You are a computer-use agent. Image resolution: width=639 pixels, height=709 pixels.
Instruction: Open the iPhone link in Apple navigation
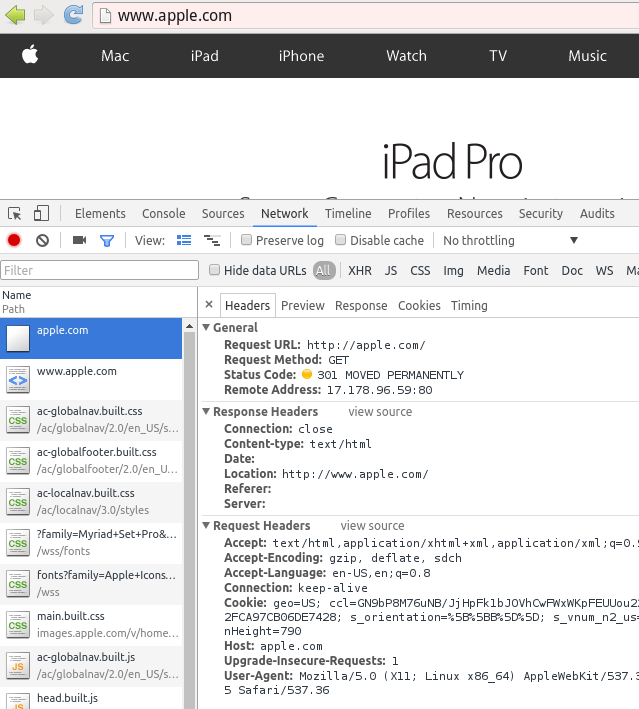pyautogui.click(x=301, y=56)
